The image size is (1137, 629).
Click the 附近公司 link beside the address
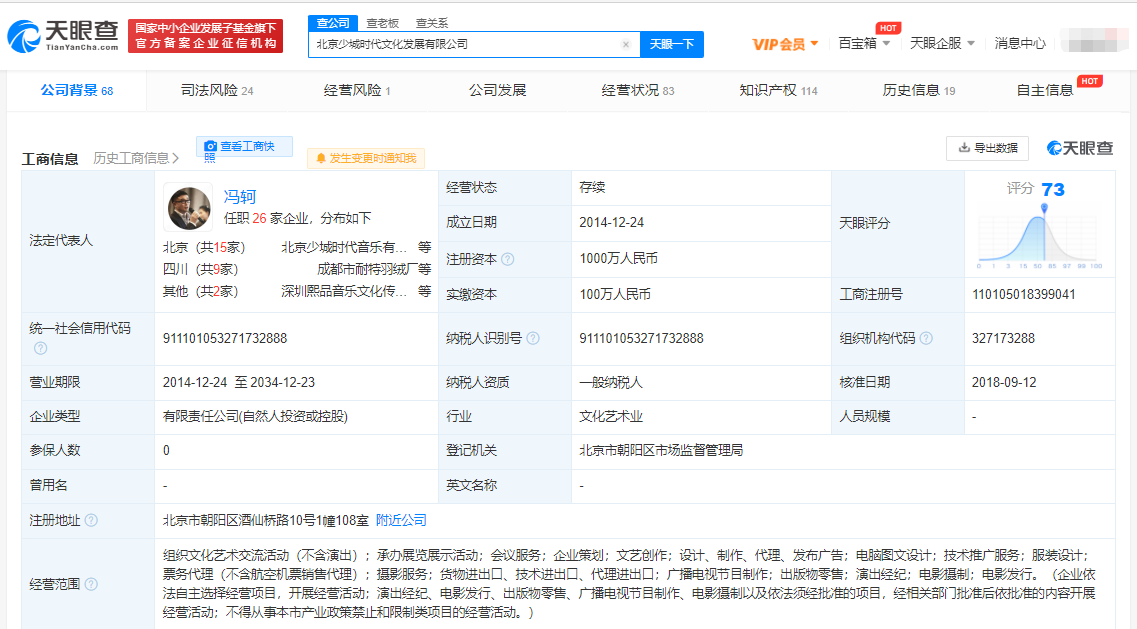pos(401,520)
